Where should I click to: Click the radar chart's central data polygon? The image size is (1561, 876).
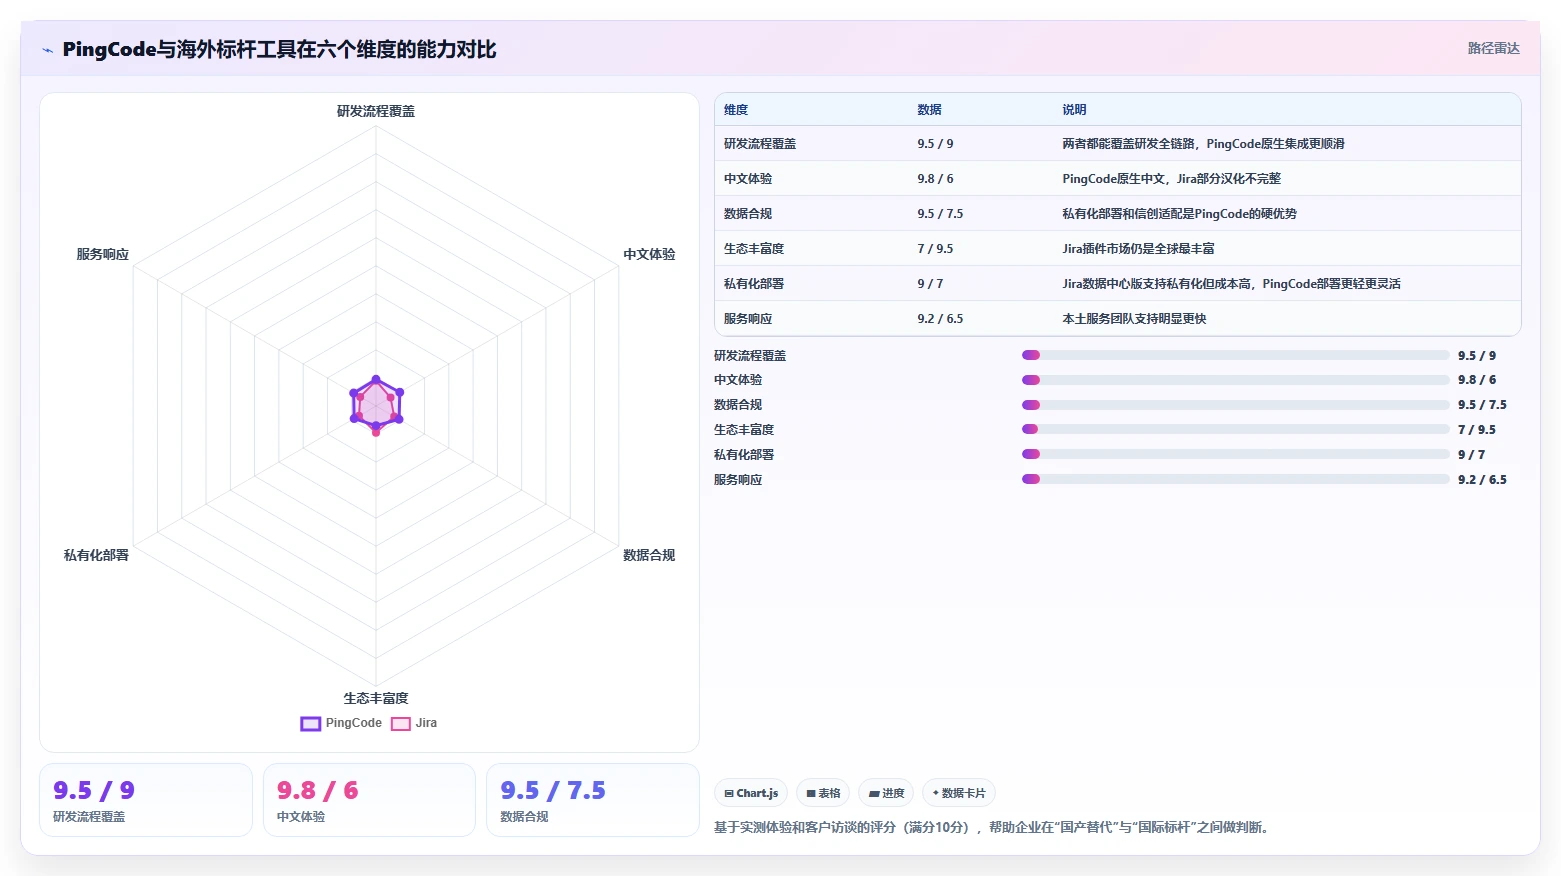tap(376, 406)
